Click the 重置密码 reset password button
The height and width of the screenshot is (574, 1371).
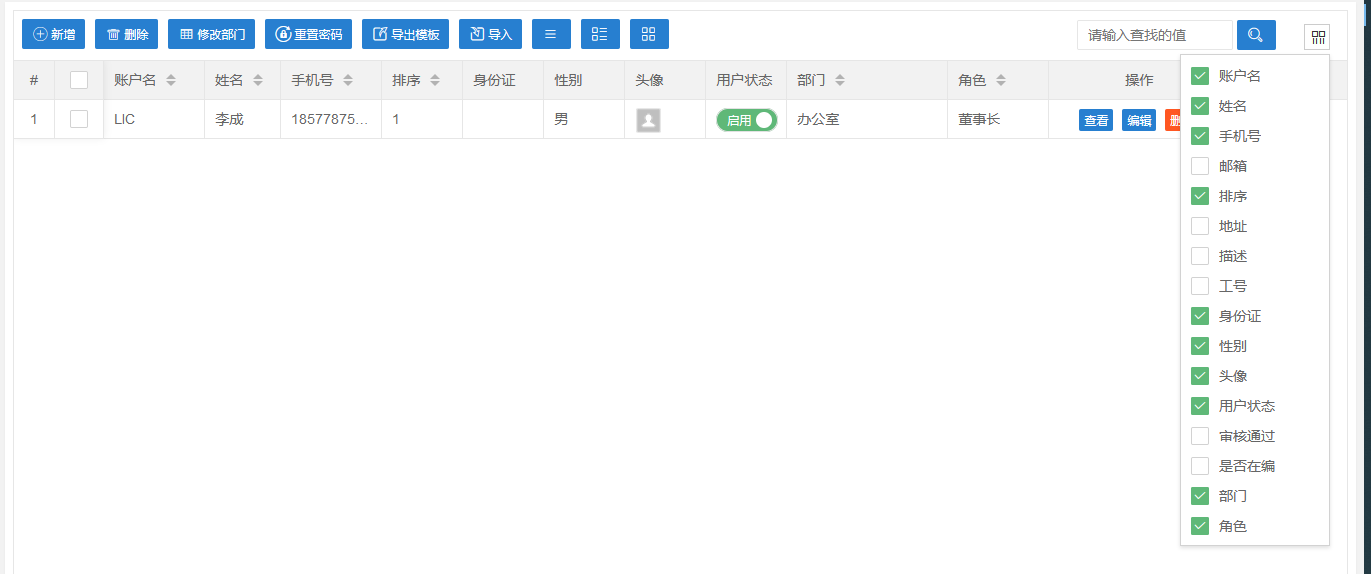(x=308, y=34)
